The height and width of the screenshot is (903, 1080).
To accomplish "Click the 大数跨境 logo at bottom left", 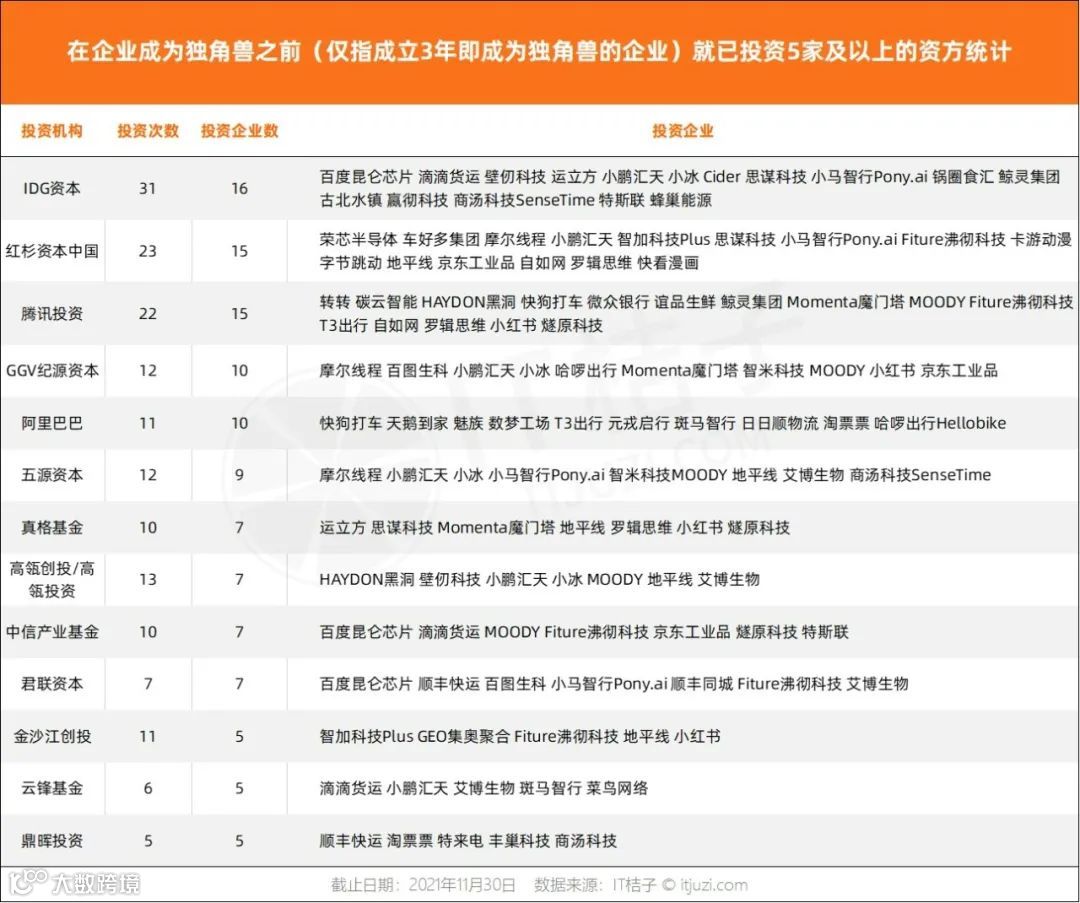I will [x=74, y=884].
